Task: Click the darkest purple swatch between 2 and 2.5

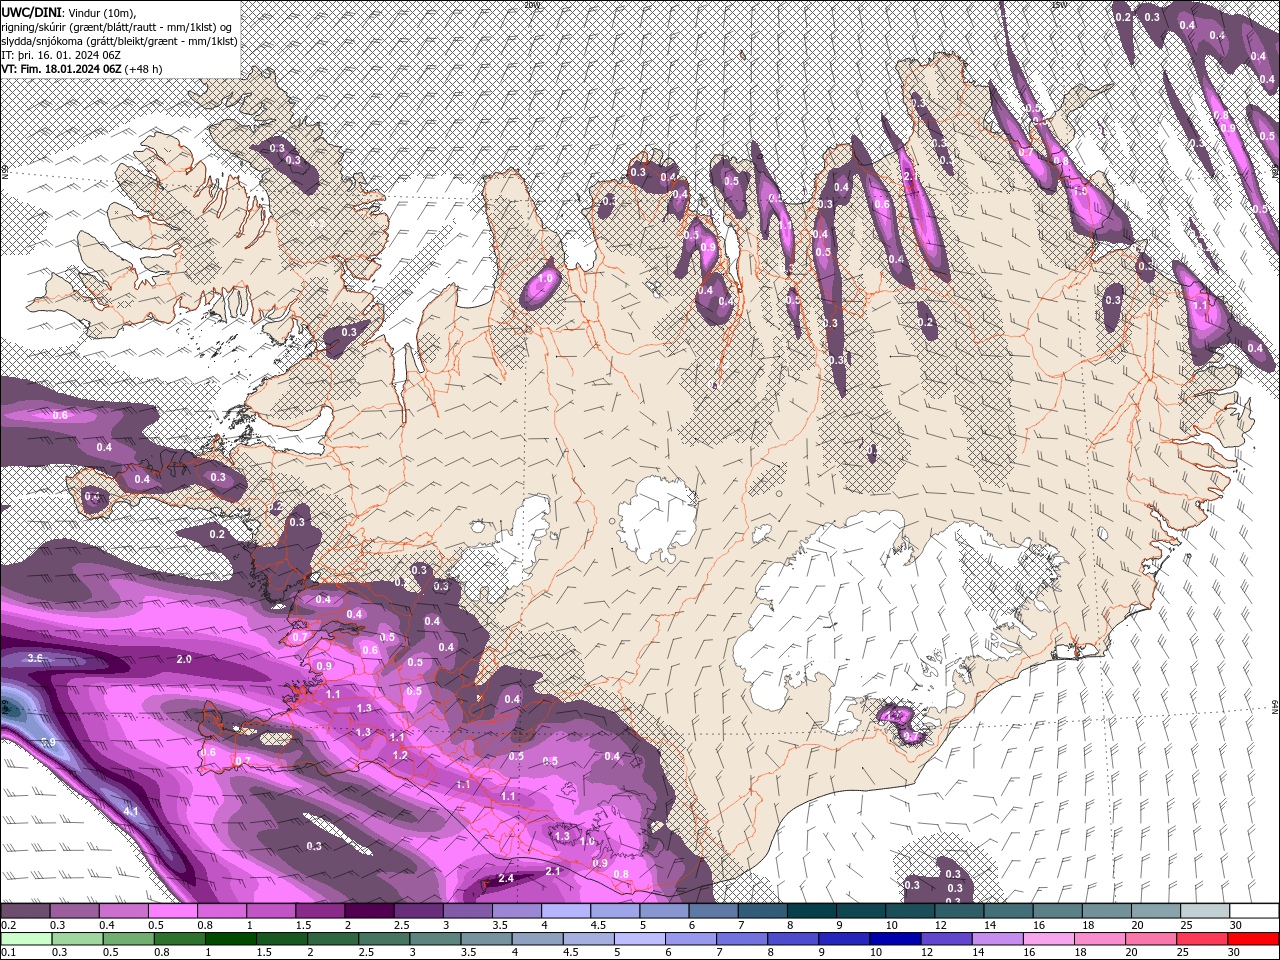Action: coord(369,911)
